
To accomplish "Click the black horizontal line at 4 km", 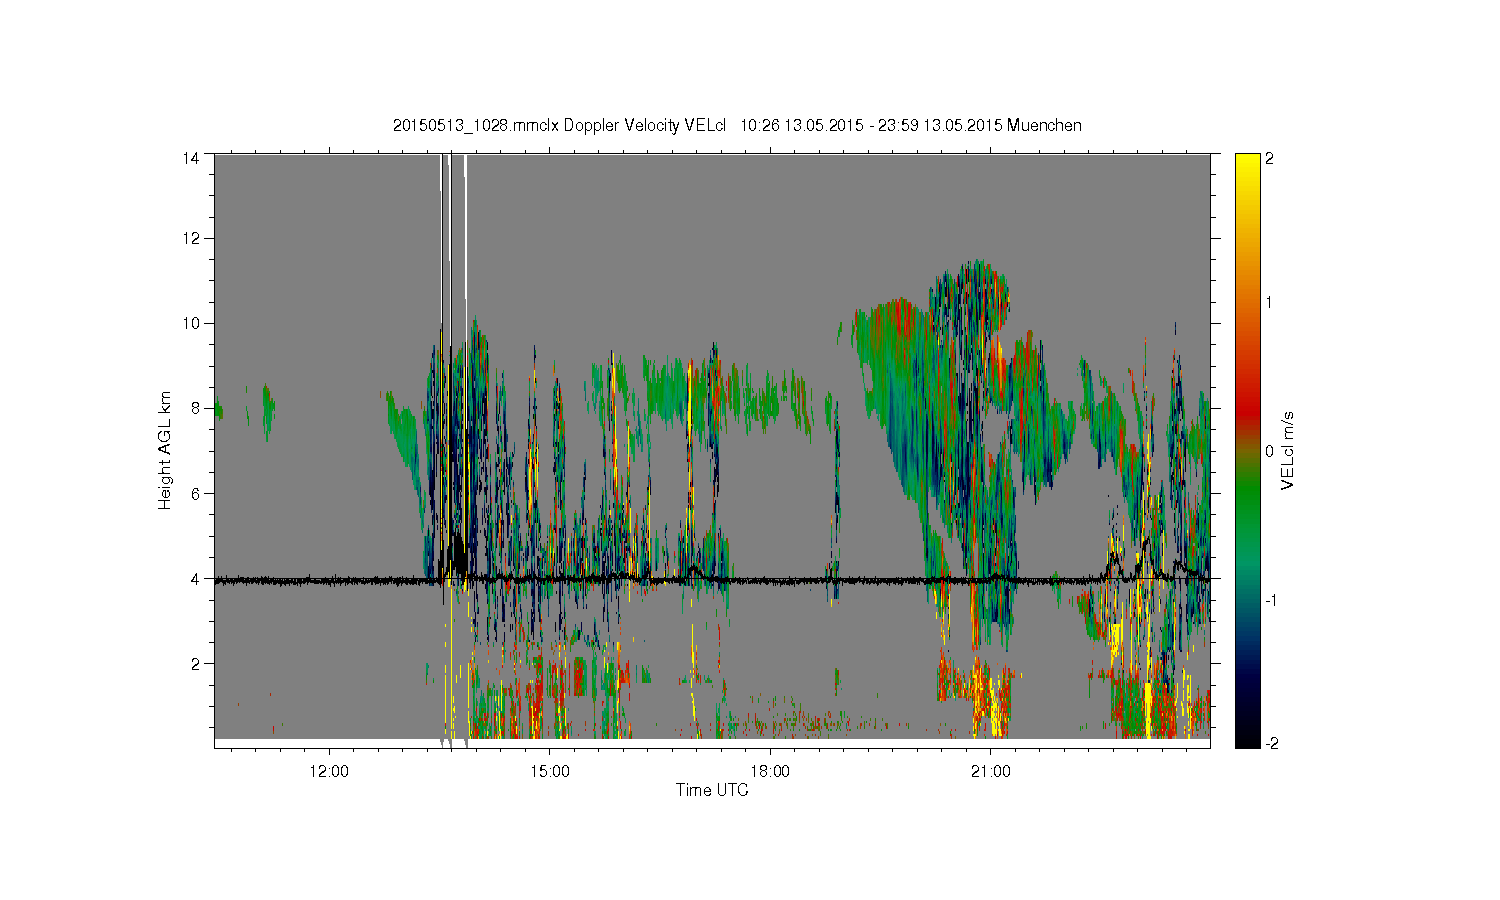I will coord(712,579).
